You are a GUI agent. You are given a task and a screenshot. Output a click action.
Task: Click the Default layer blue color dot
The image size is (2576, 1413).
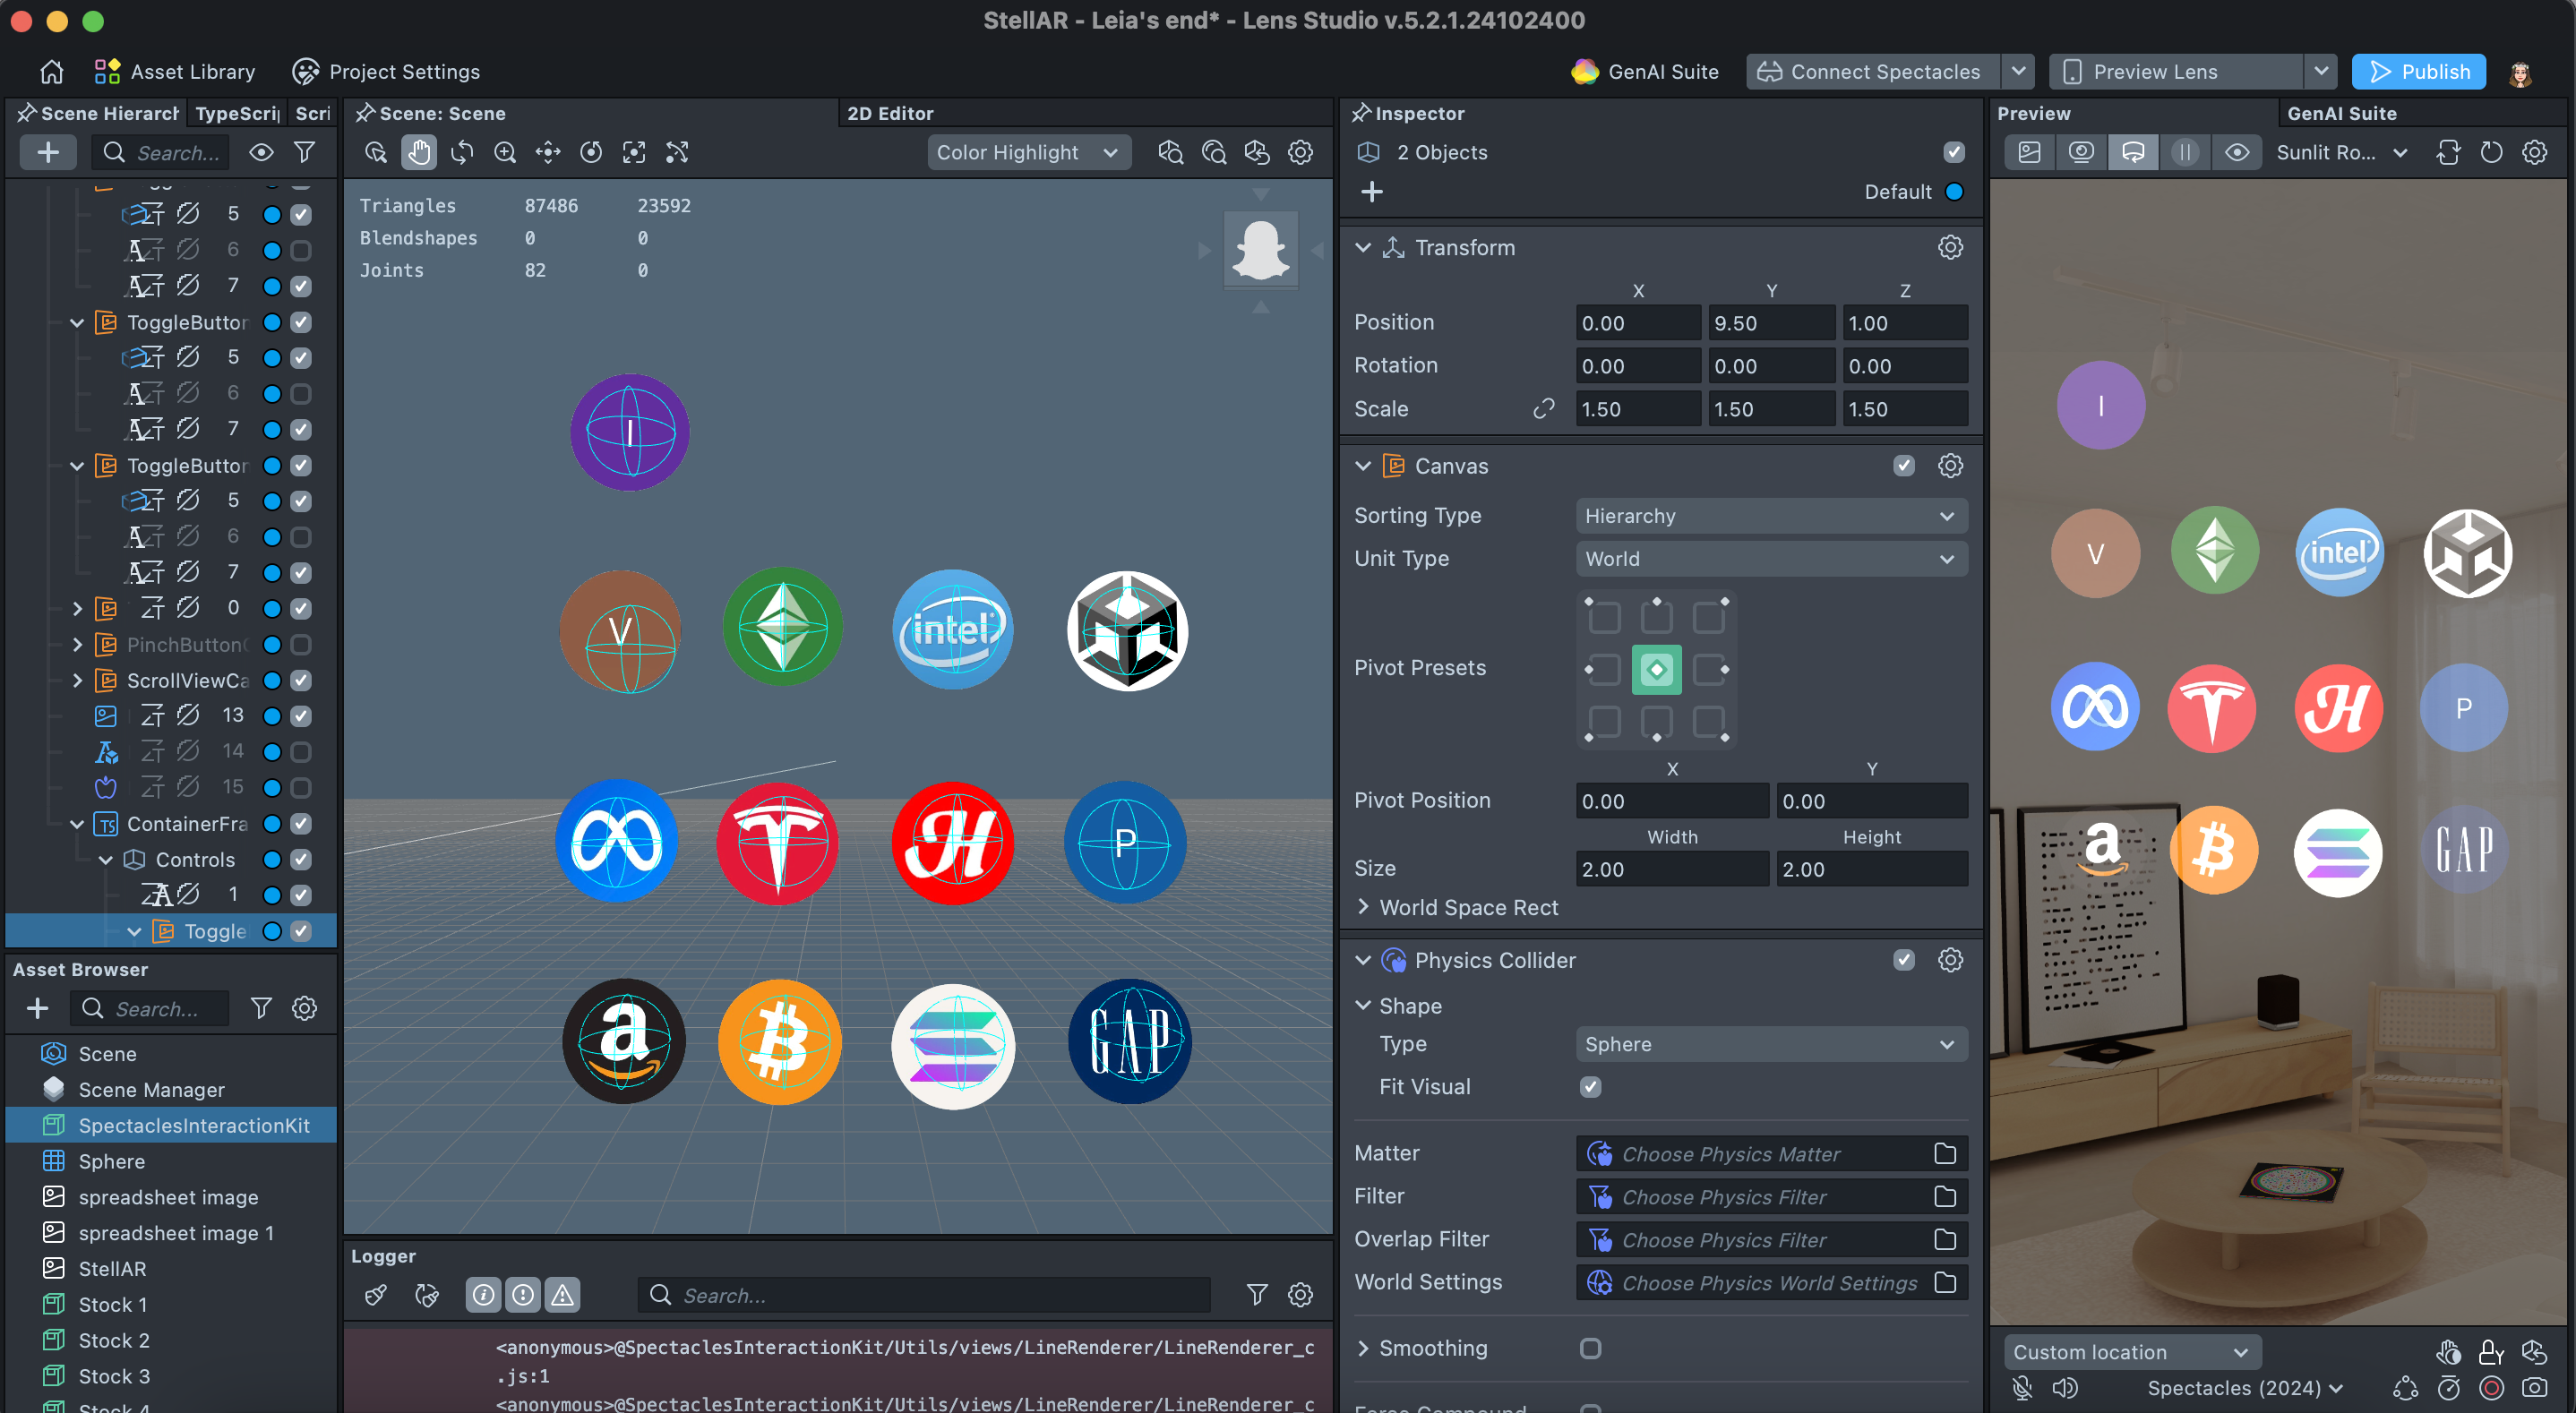coord(1954,192)
